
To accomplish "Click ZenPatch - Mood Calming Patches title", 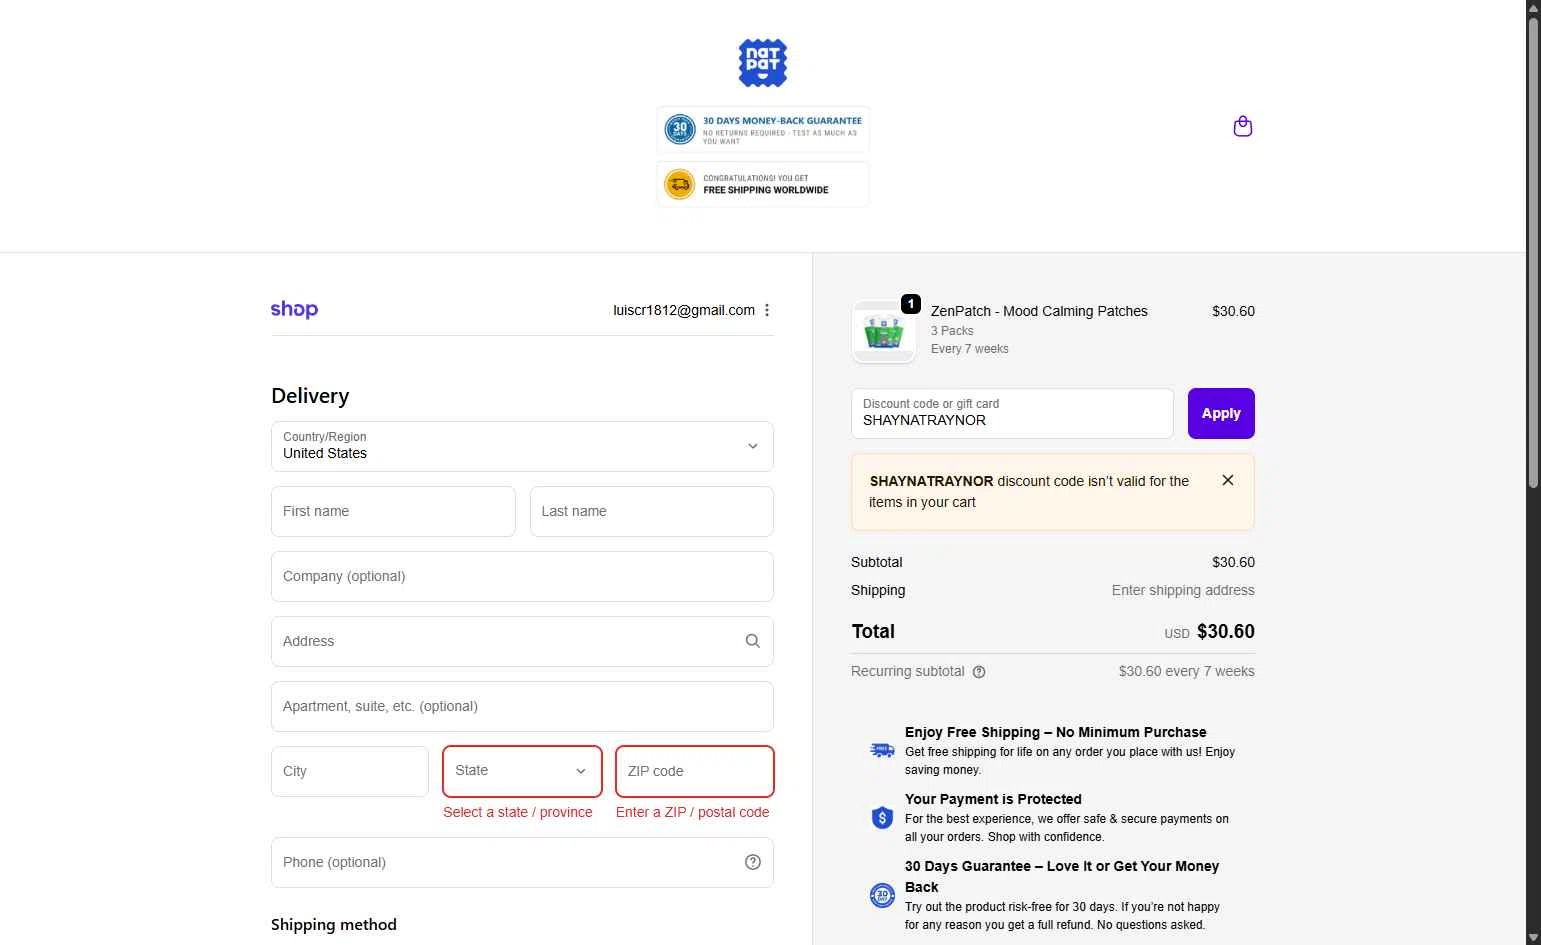I will pyautogui.click(x=1039, y=311).
